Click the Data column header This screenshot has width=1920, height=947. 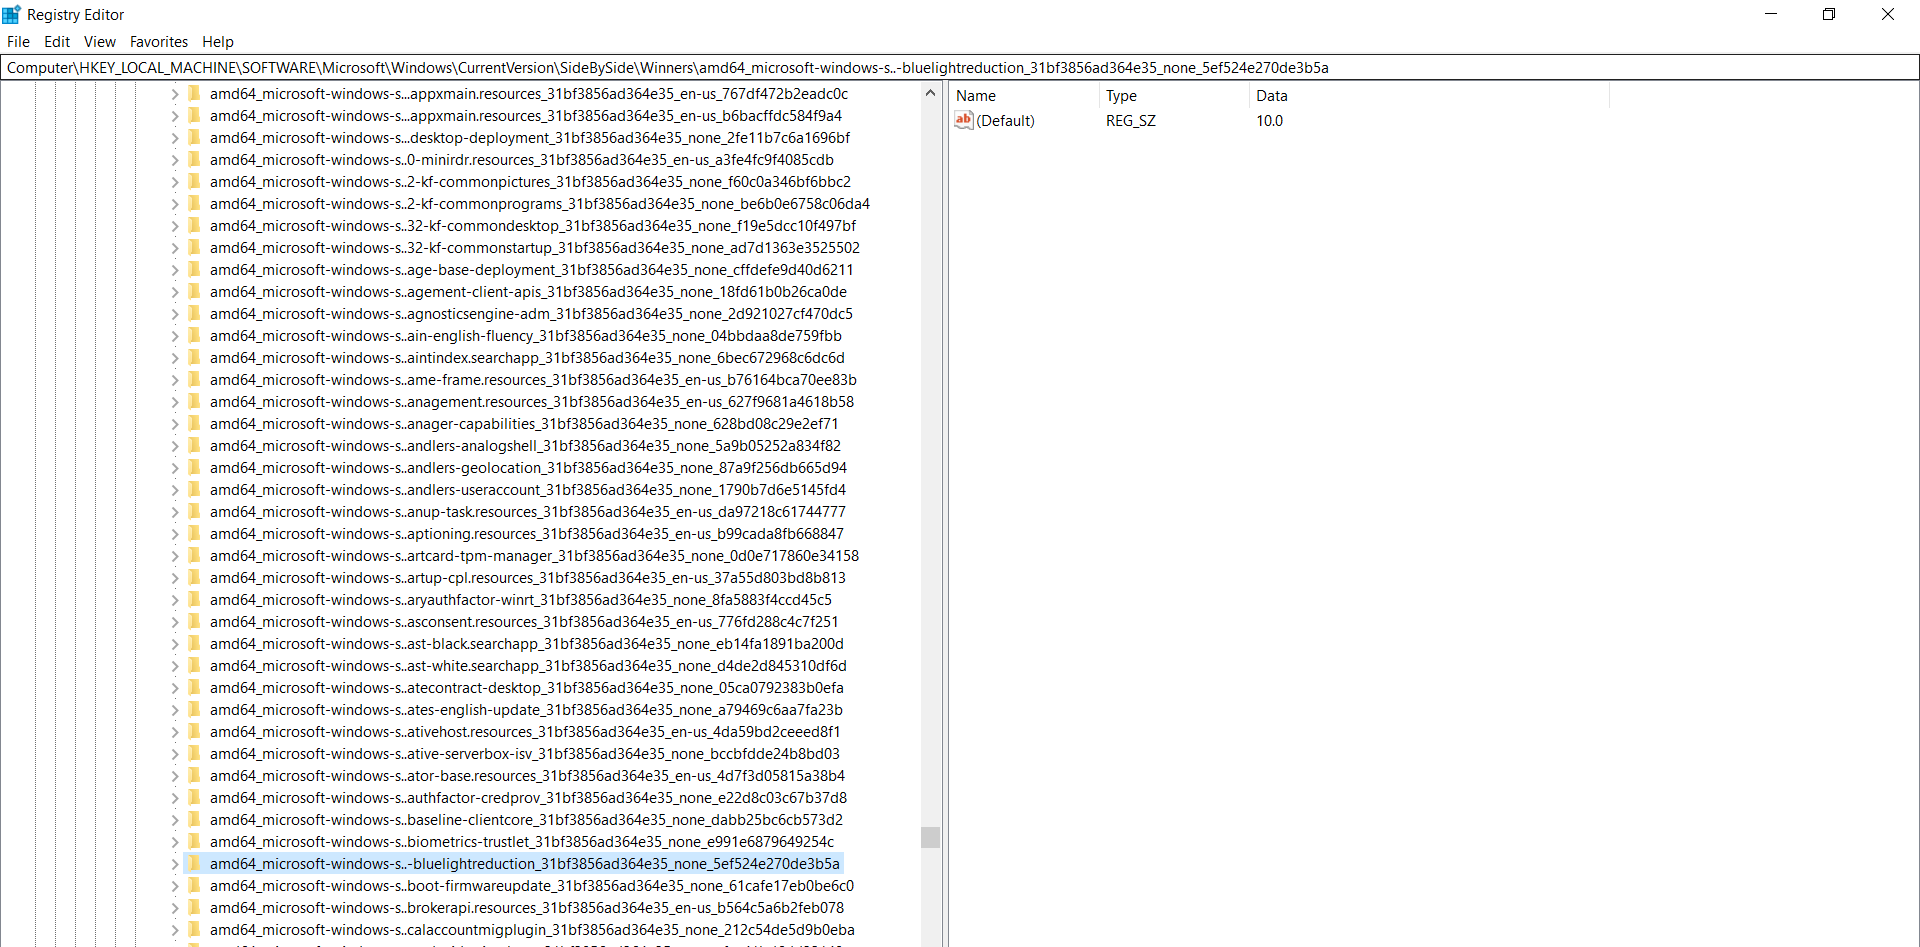[x=1428, y=96]
